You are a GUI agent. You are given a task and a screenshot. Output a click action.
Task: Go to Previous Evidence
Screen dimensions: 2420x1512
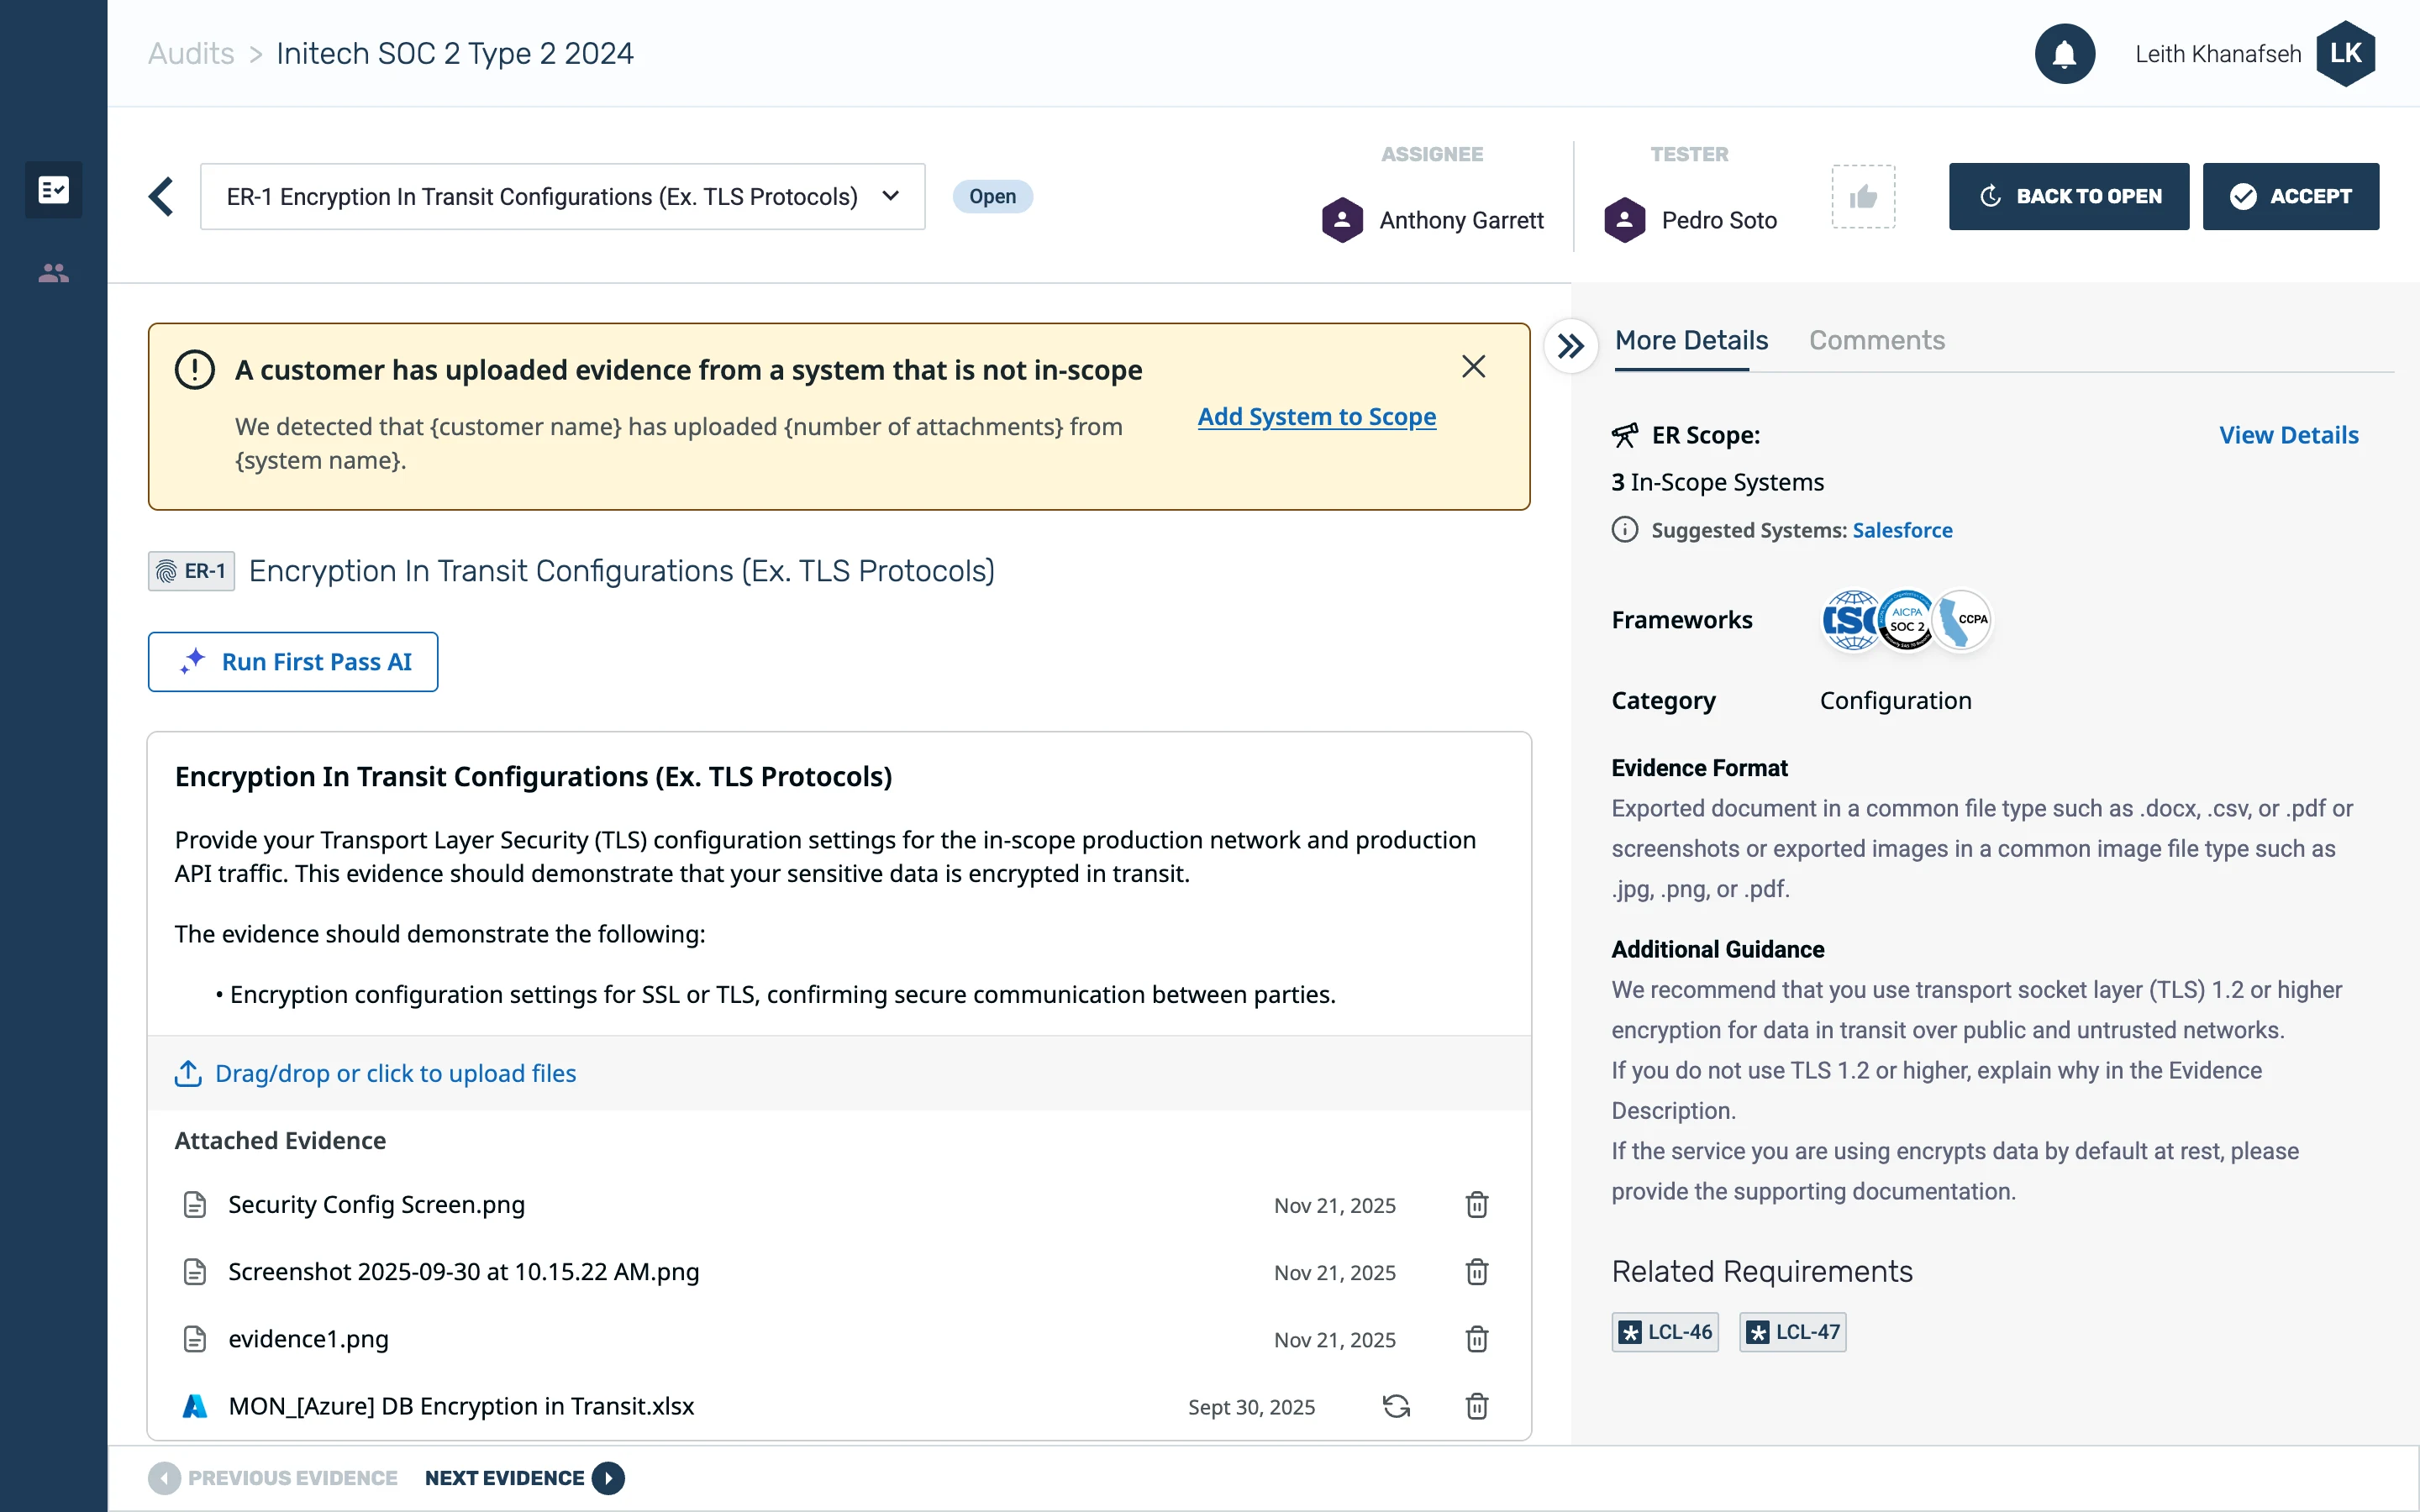[273, 1478]
